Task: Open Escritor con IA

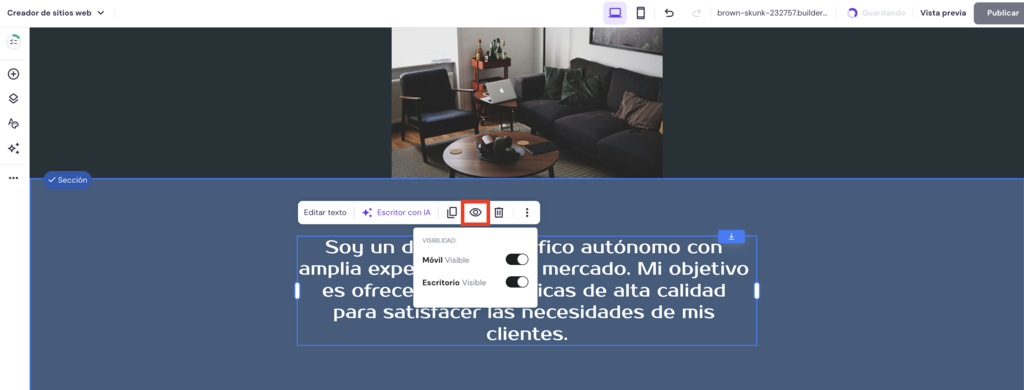Action: (396, 212)
